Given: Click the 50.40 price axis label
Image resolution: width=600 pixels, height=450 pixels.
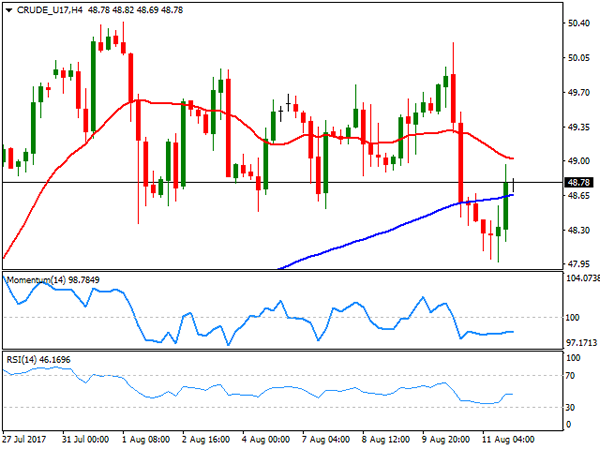Looking at the screenshot, I should pyautogui.click(x=579, y=23).
